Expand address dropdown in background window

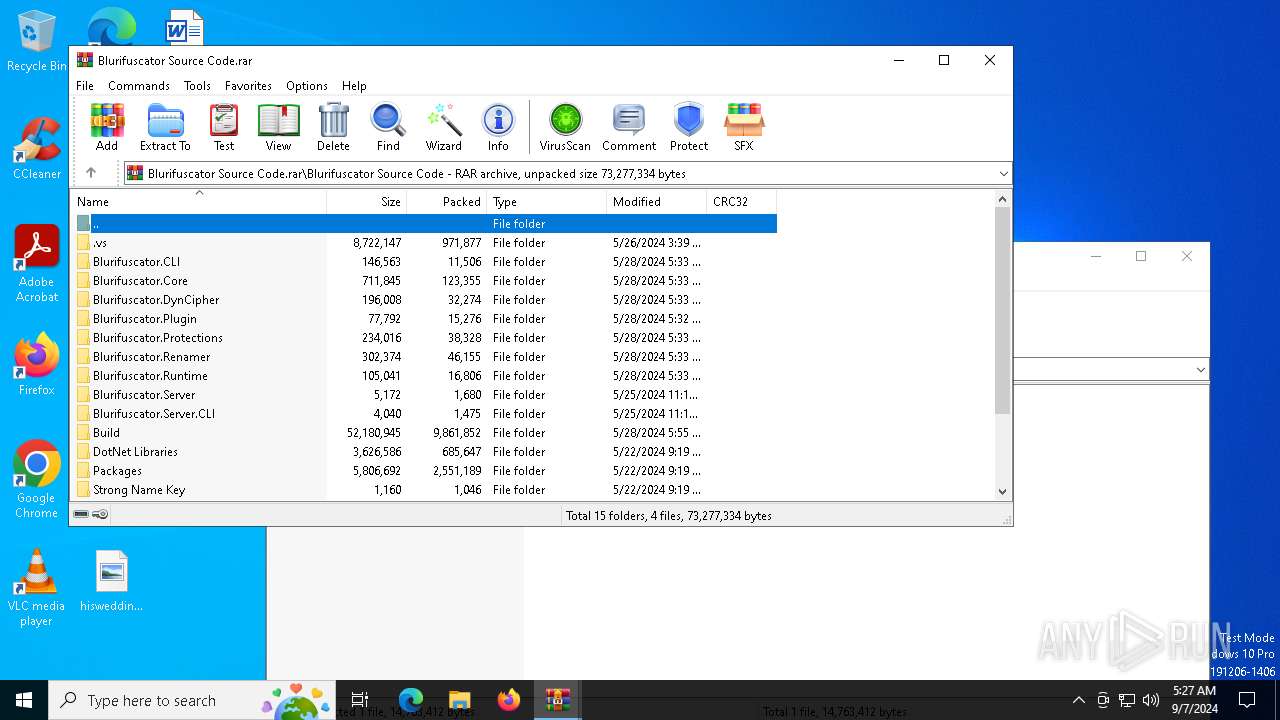[x=1200, y=370]
